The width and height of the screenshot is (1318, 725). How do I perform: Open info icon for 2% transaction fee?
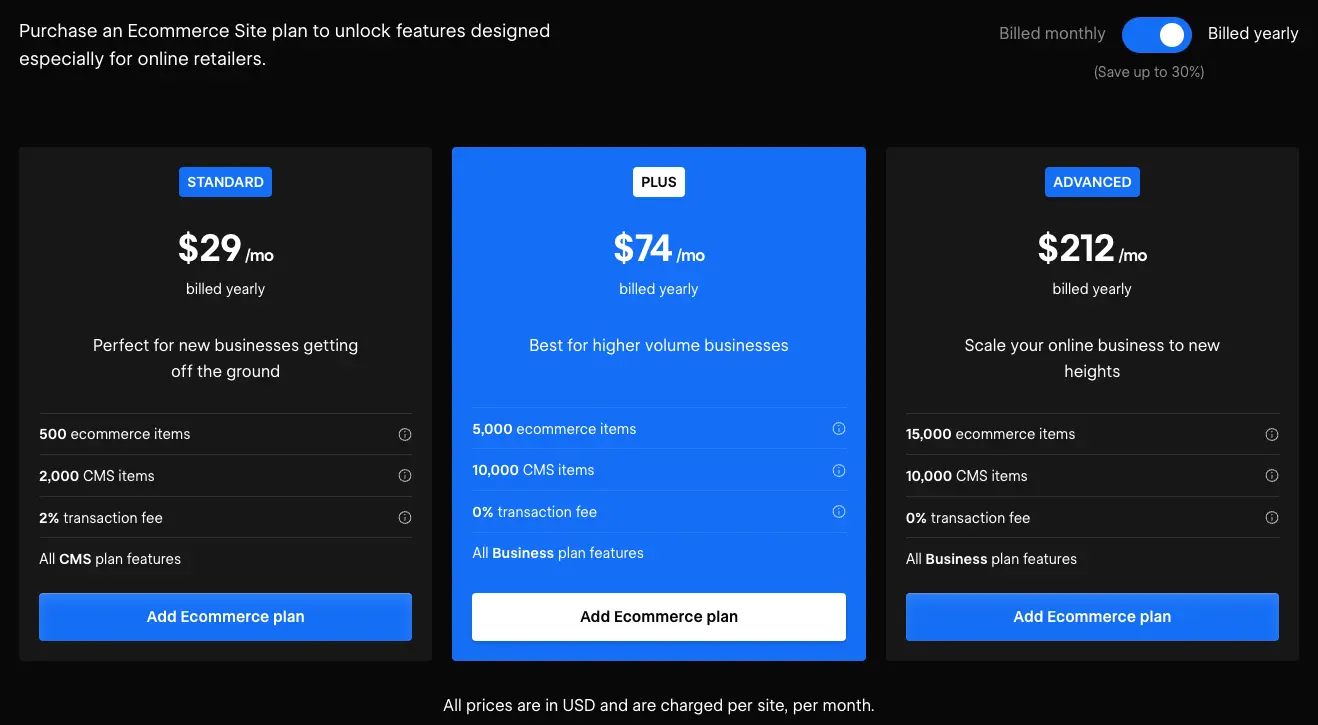[405, 518]
